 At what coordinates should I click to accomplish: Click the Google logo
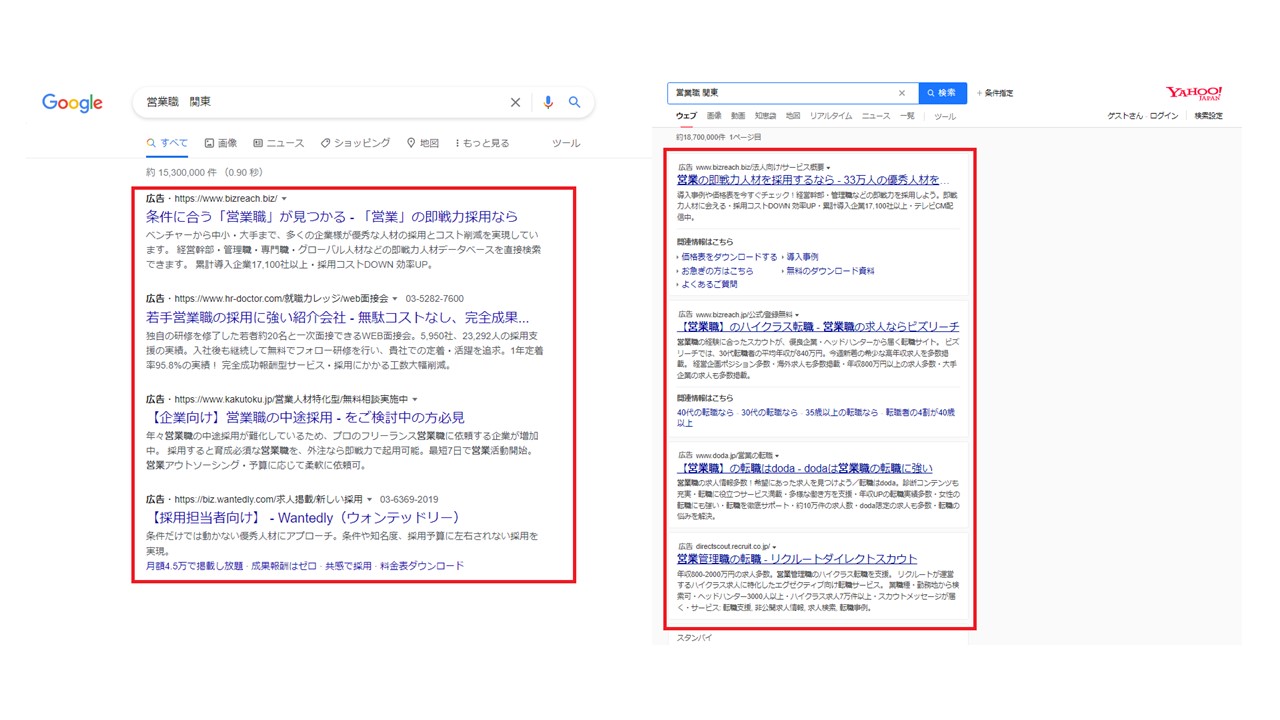click(71, 102)
